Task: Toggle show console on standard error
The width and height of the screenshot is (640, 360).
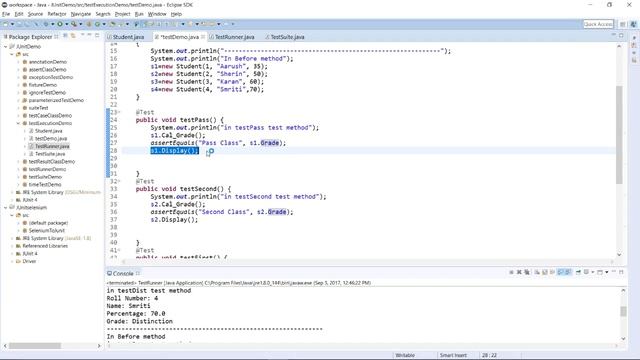Action: pos(568,272)
